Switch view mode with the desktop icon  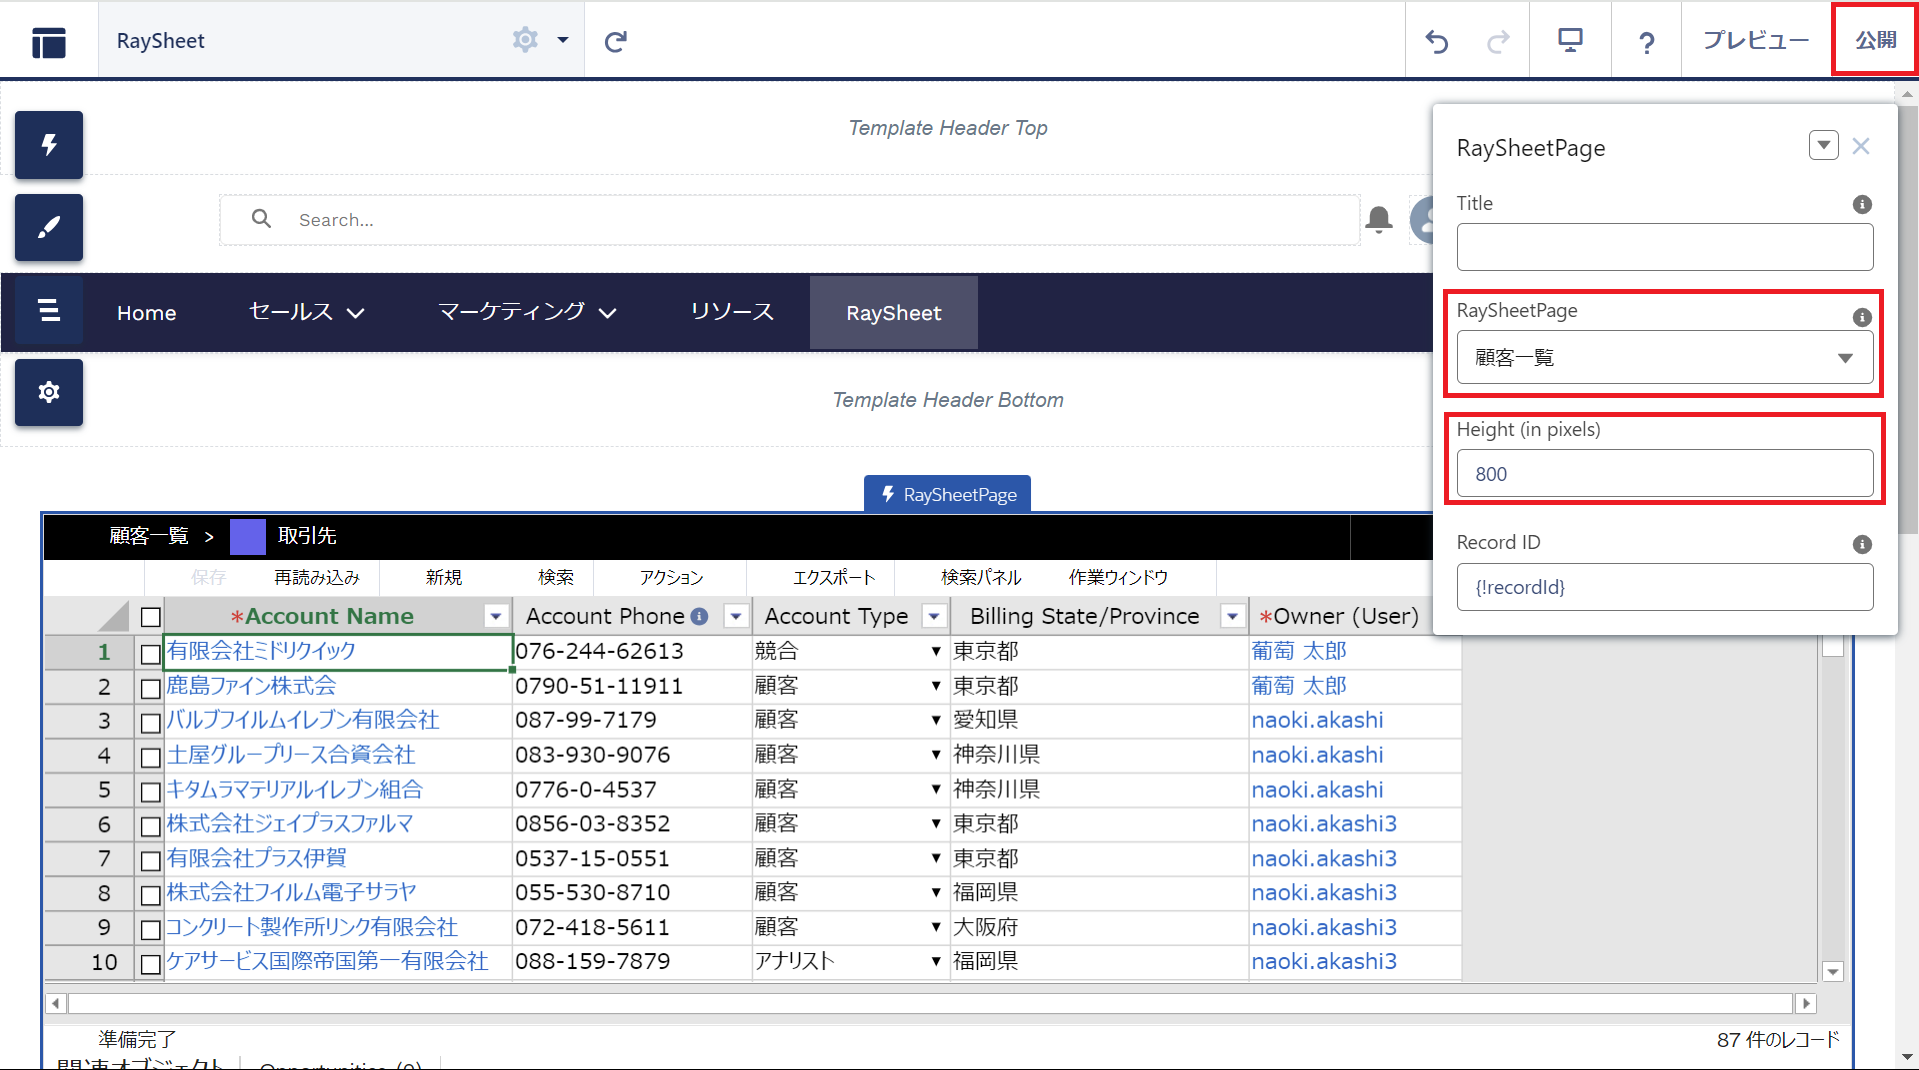tap(1570, 40)
